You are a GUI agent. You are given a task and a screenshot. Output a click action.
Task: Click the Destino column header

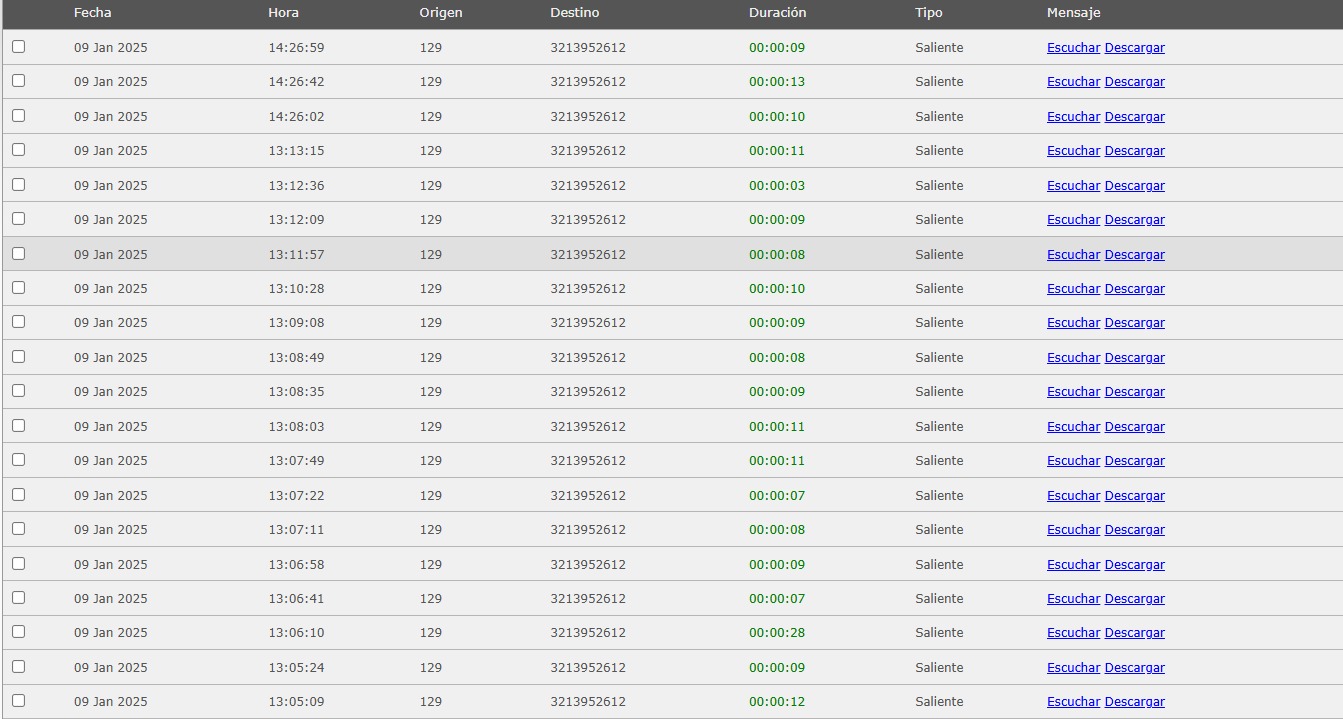click(575, 13)
